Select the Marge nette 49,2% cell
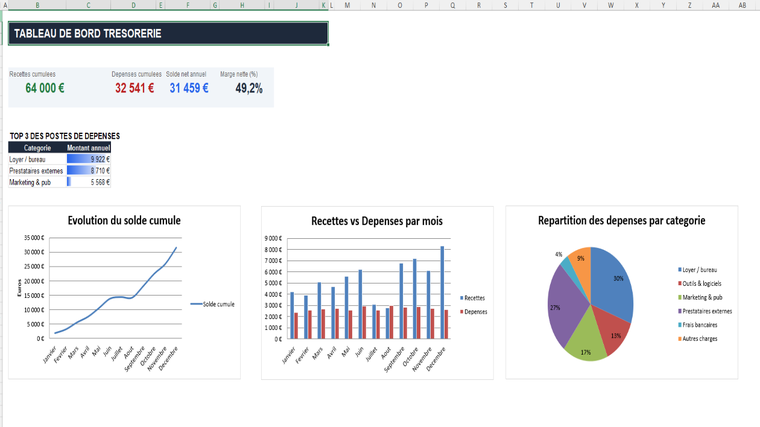The image size is (760, 427). coord(249,88)
